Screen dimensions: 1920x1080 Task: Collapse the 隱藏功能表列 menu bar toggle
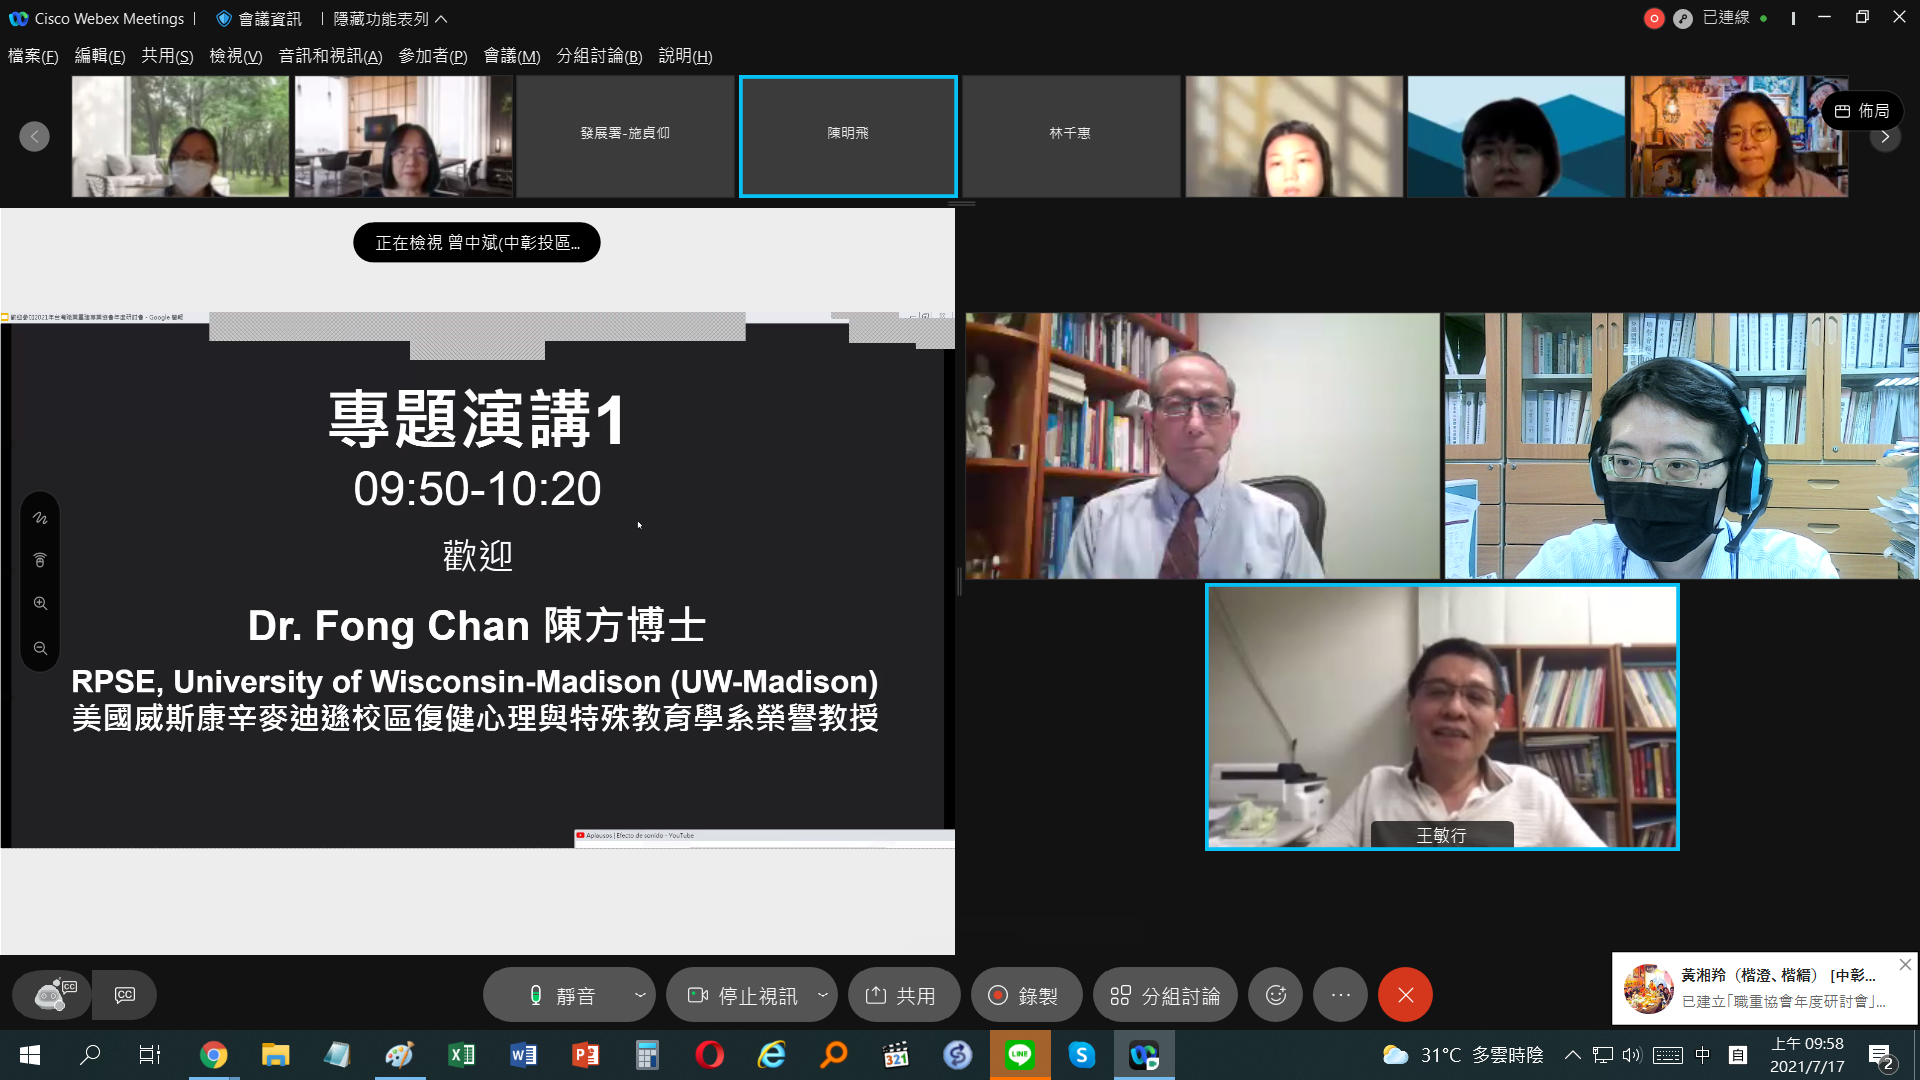pyautogui.click(x=390, y=19)
